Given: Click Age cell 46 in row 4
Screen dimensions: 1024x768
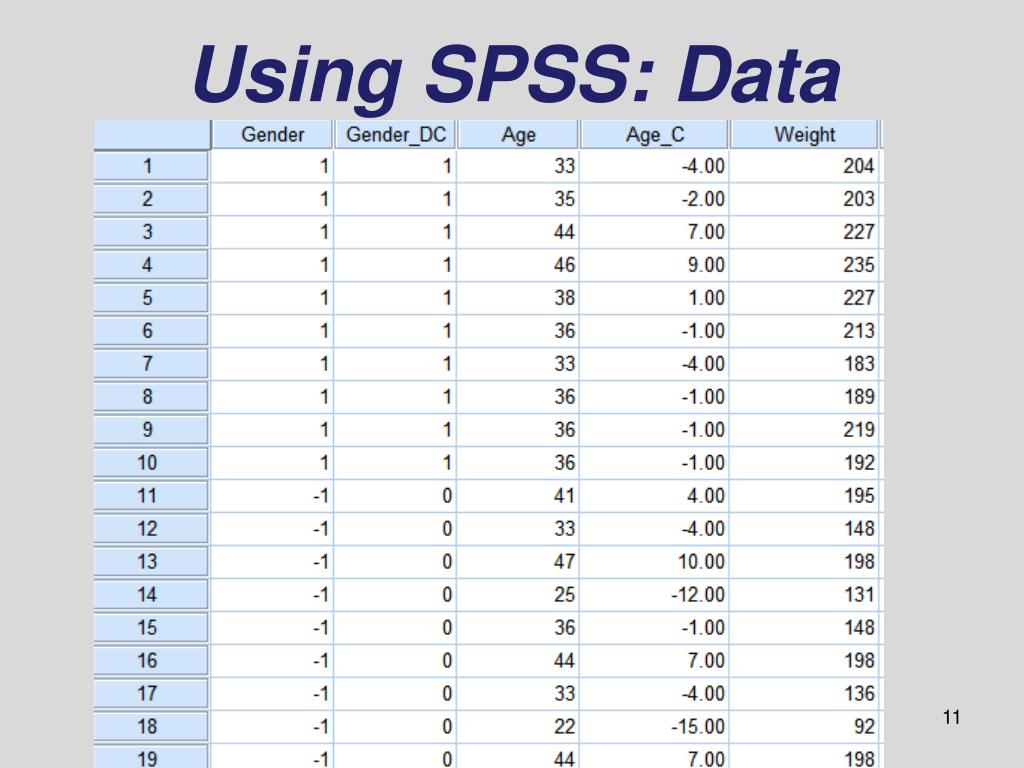Looking at the screenshot, I should click(x=518, y=264).
